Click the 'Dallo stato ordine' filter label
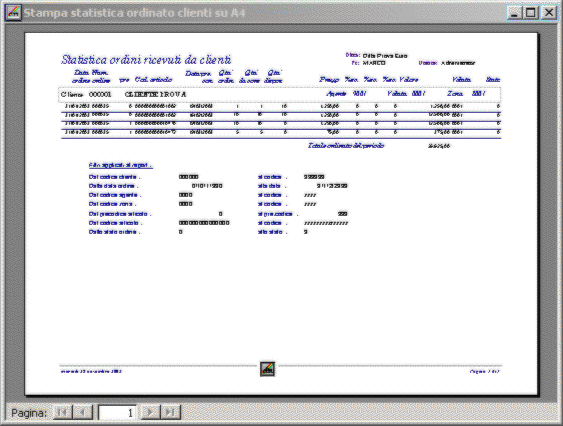Viewport: 563px width, 426px height. tap(114, 232)
